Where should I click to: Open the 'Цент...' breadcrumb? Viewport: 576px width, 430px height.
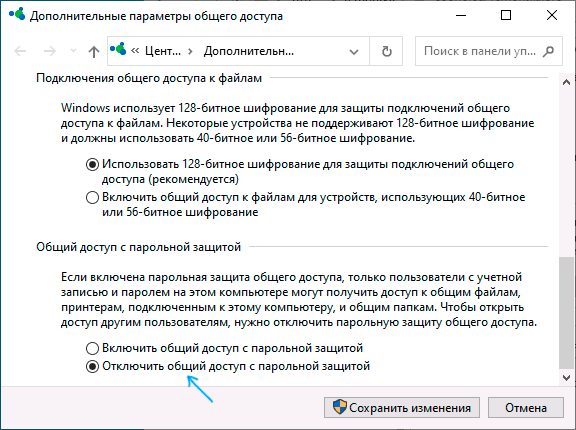pos(163,51)
